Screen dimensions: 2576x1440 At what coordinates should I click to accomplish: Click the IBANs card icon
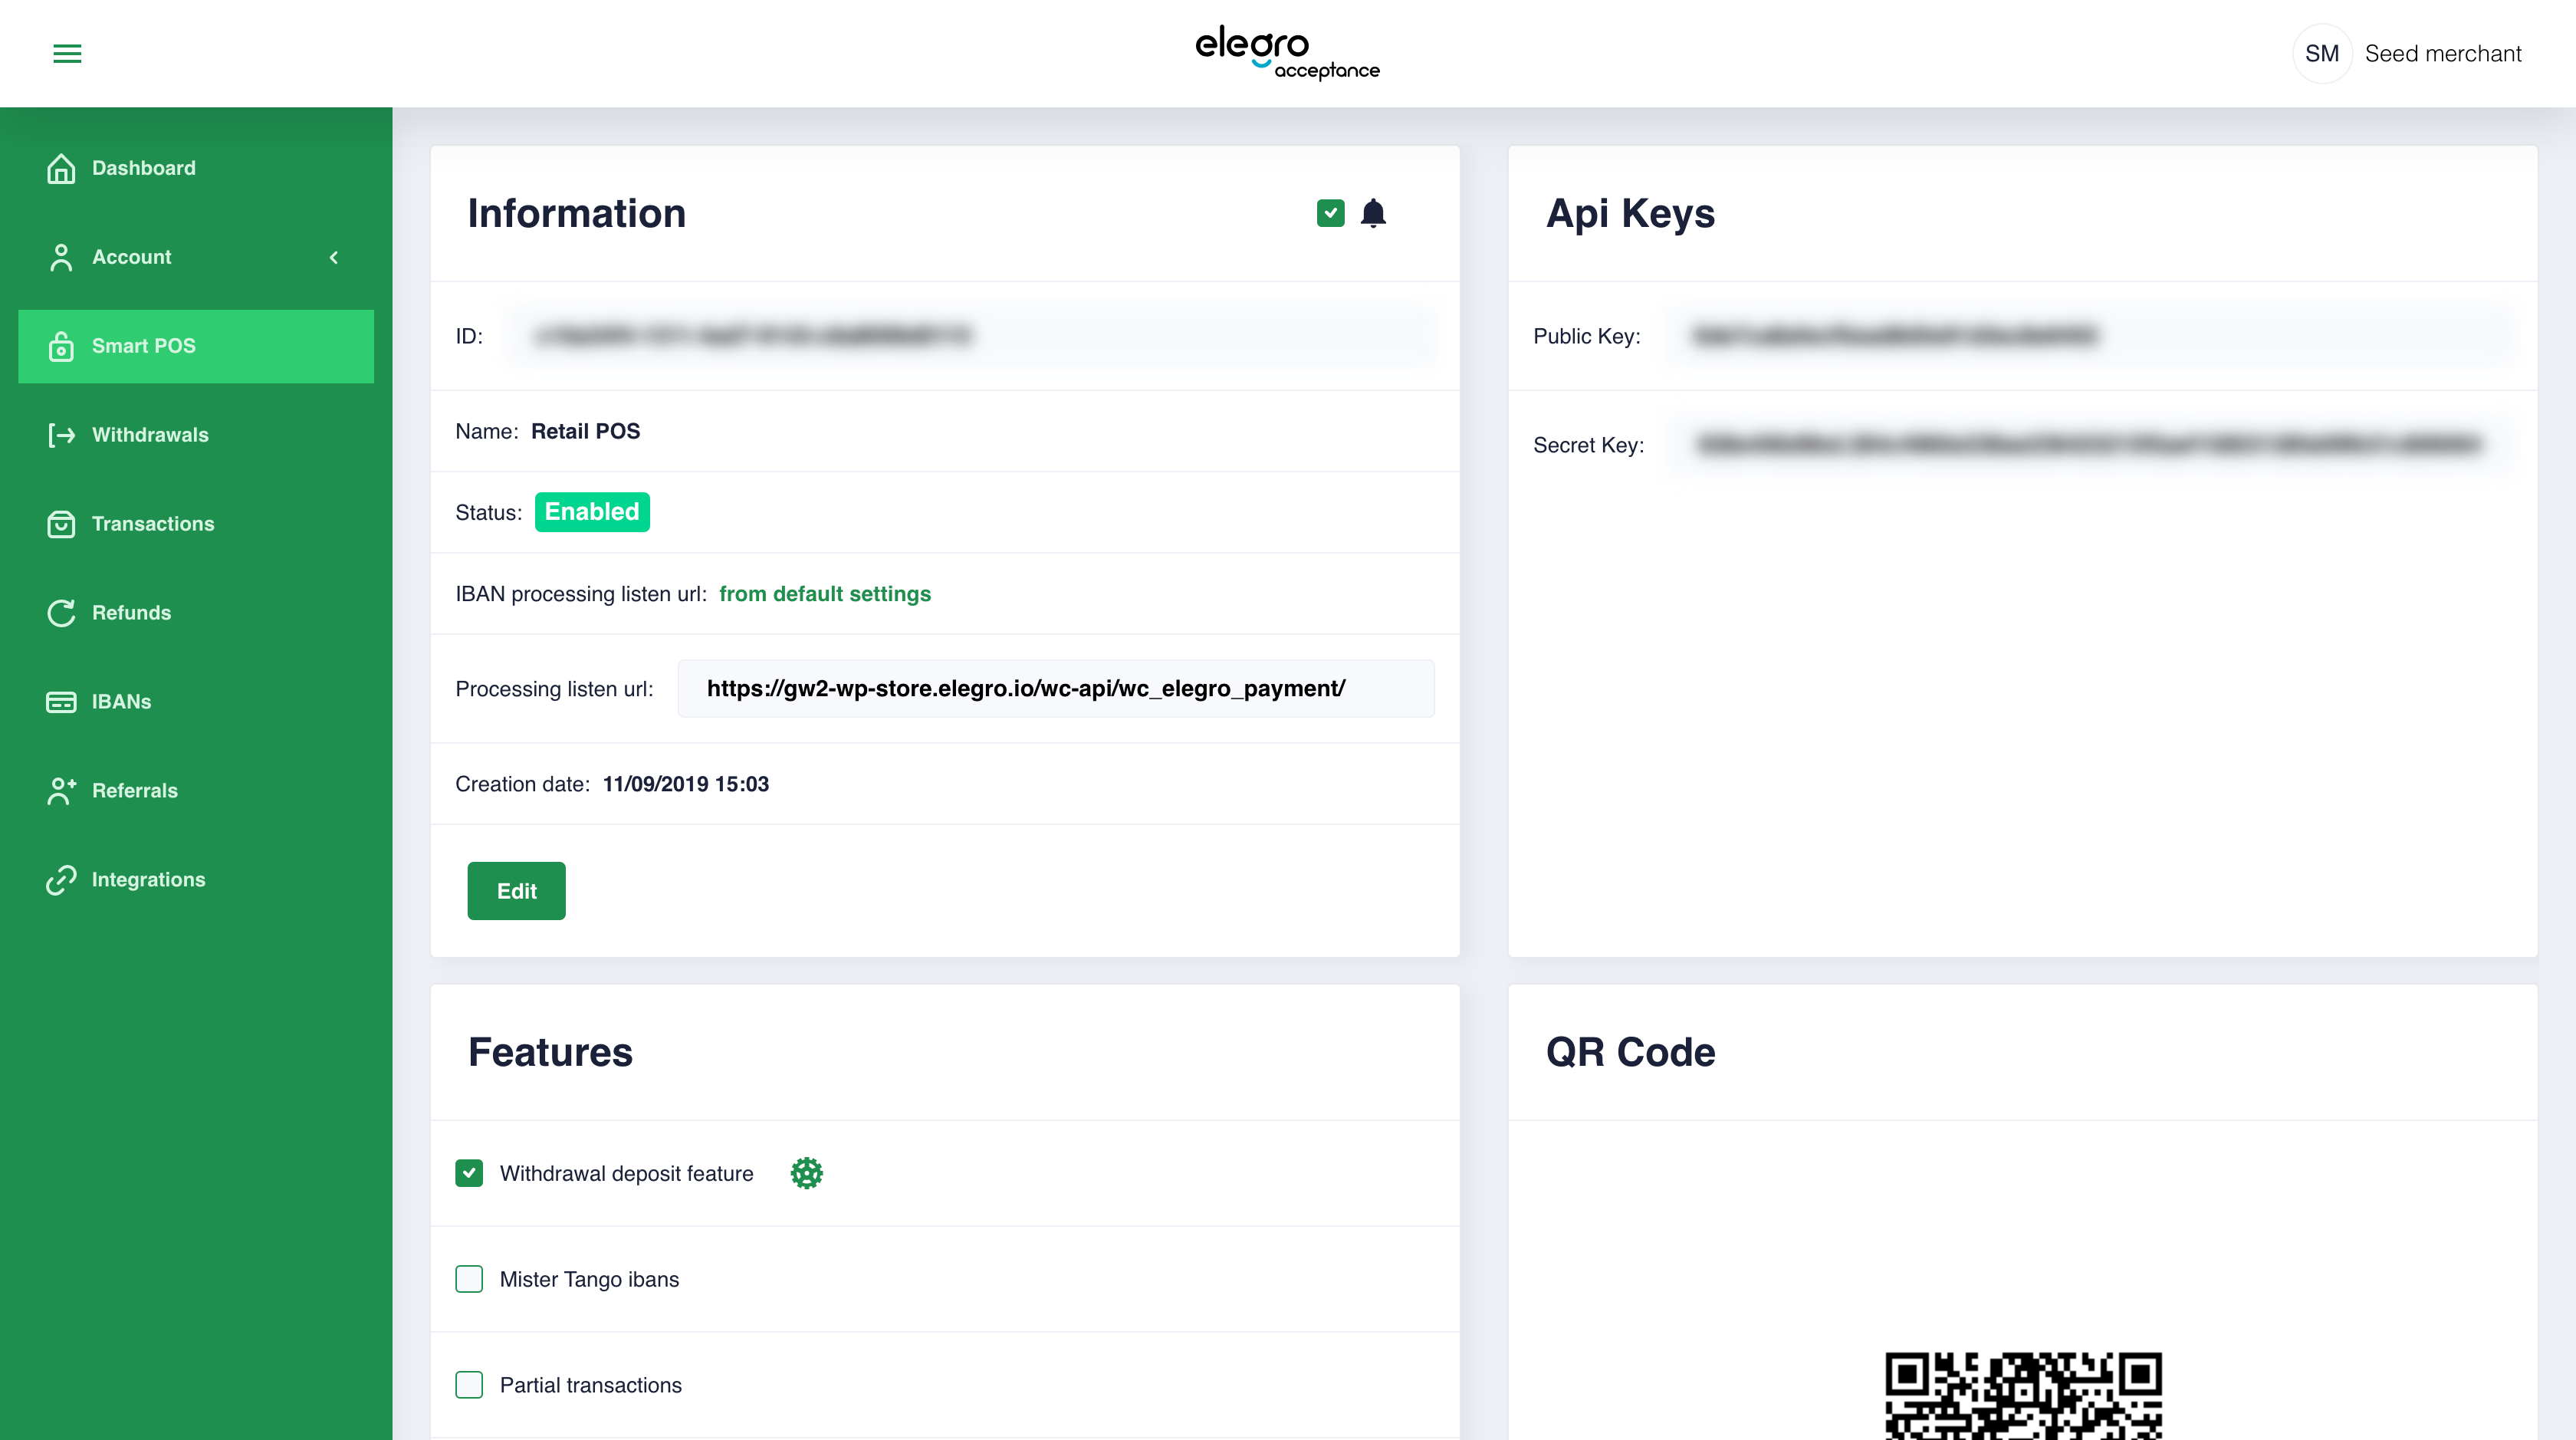point(61,702)
